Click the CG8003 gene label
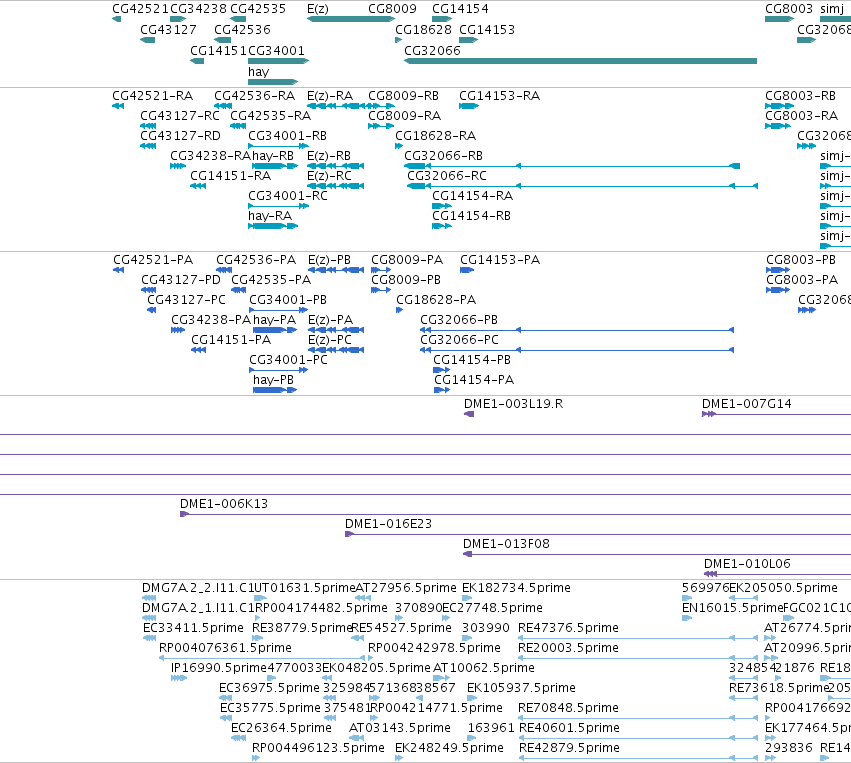 point(789,9)
